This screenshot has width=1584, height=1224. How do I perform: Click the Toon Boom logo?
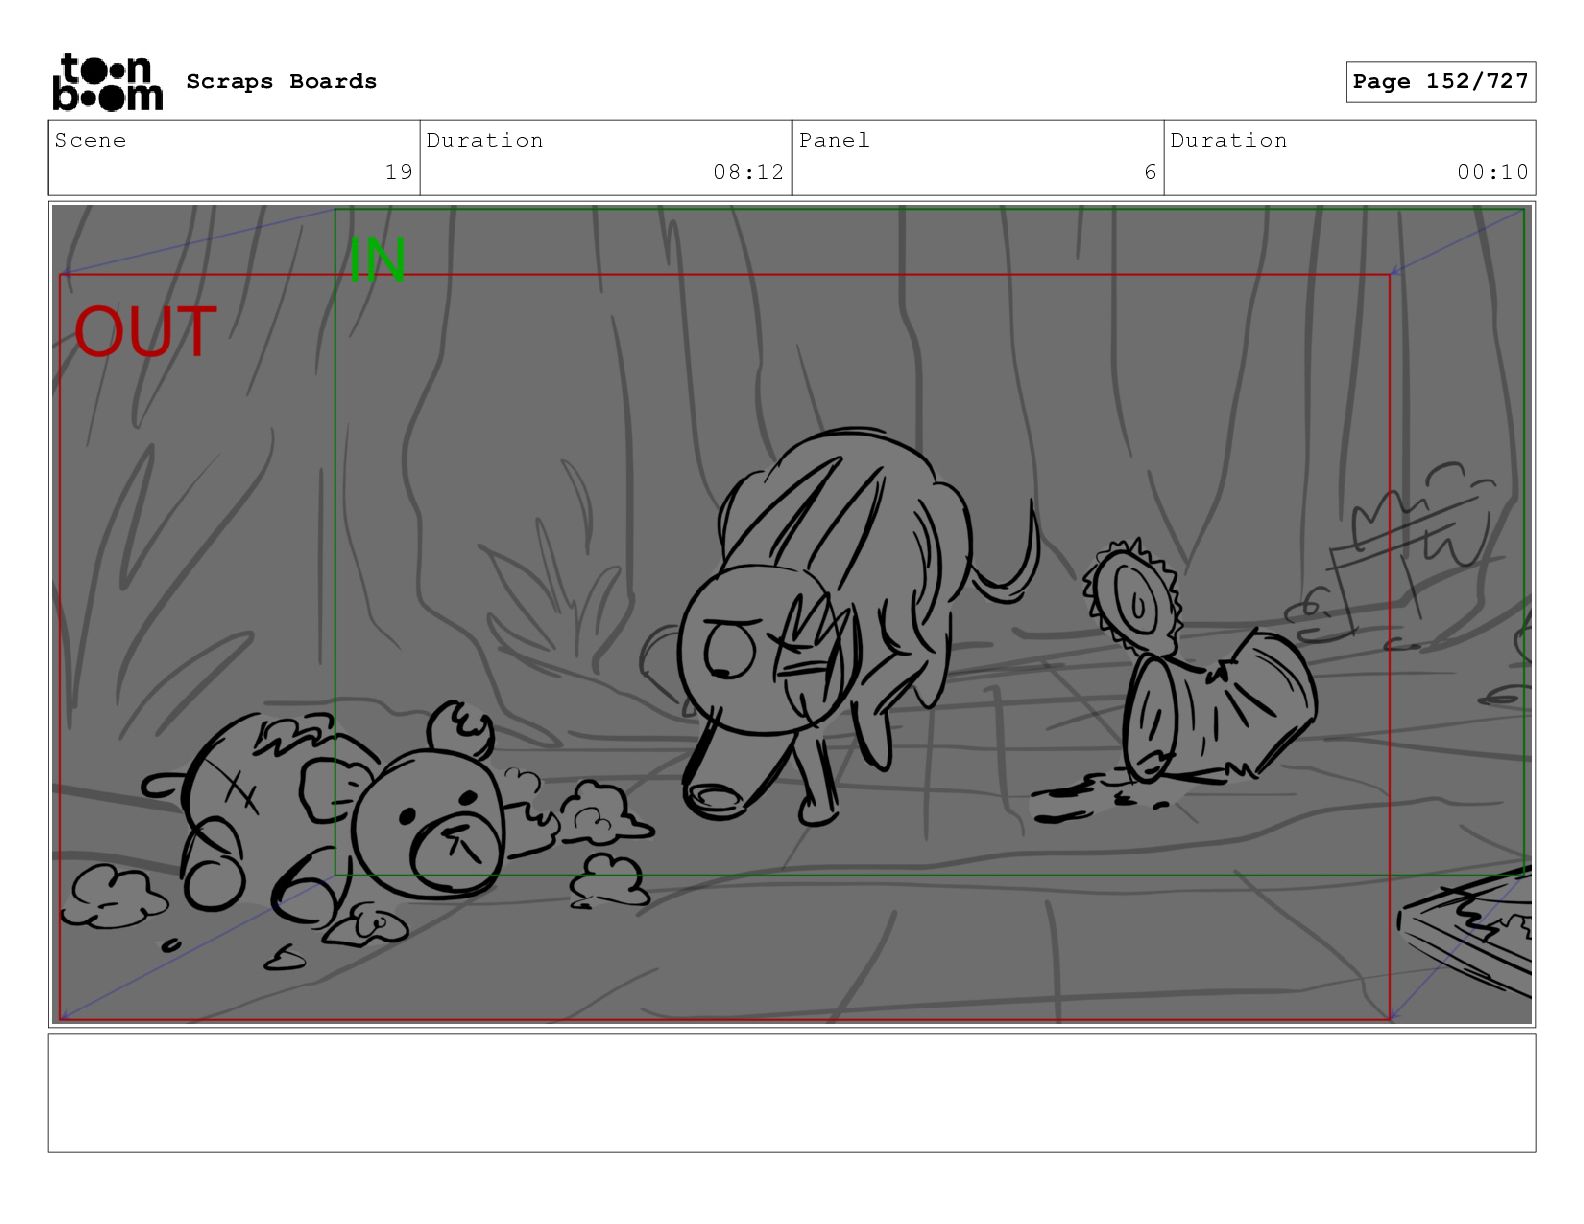tap(107, 81)
